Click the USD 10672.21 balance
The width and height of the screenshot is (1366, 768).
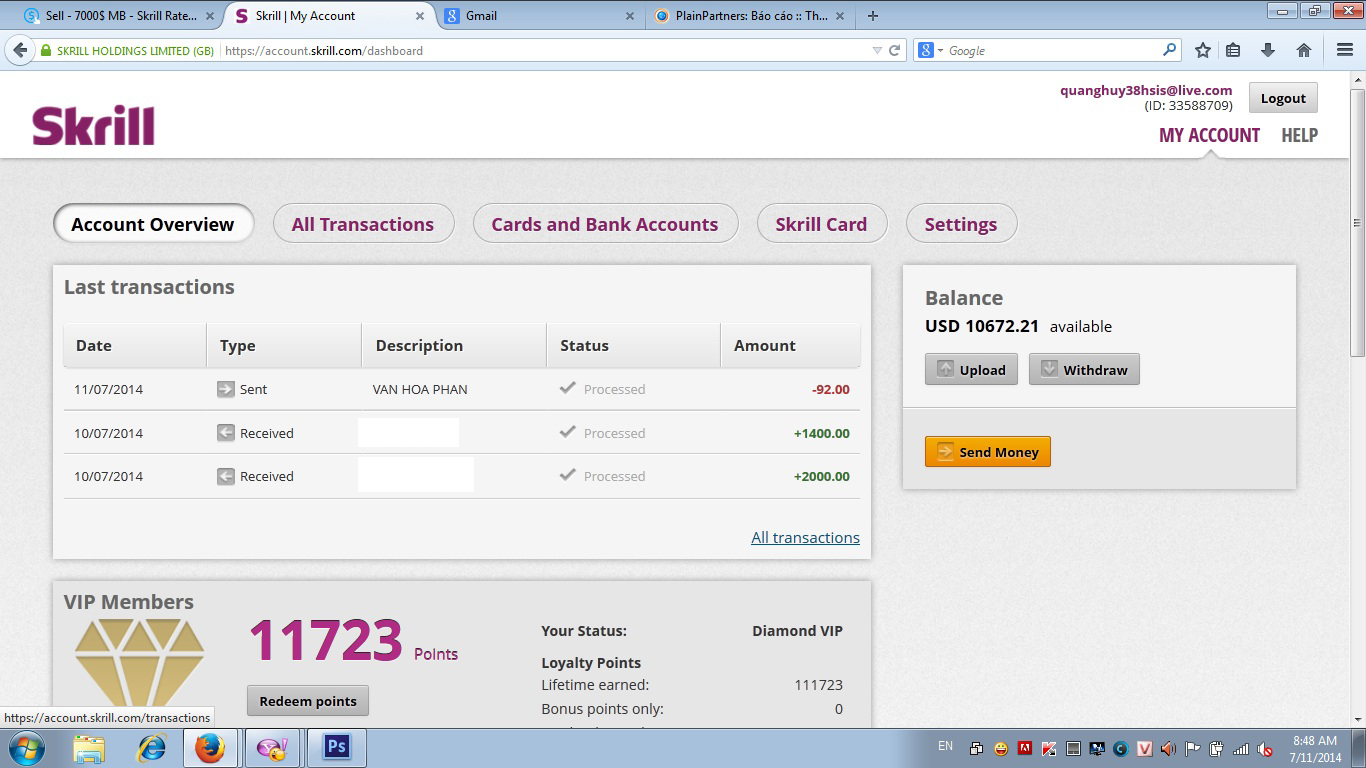[x=982, y=326]
